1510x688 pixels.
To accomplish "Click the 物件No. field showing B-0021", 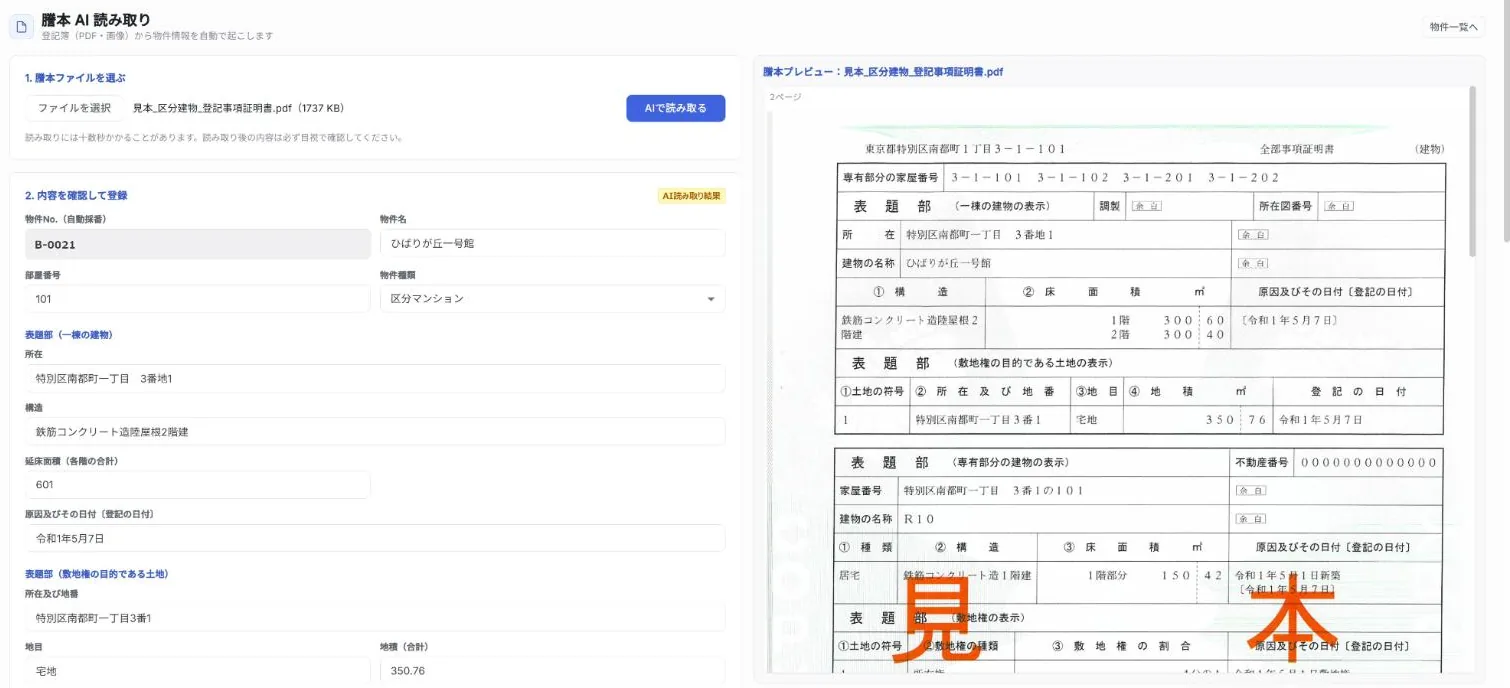I will [x=198, y=244].
